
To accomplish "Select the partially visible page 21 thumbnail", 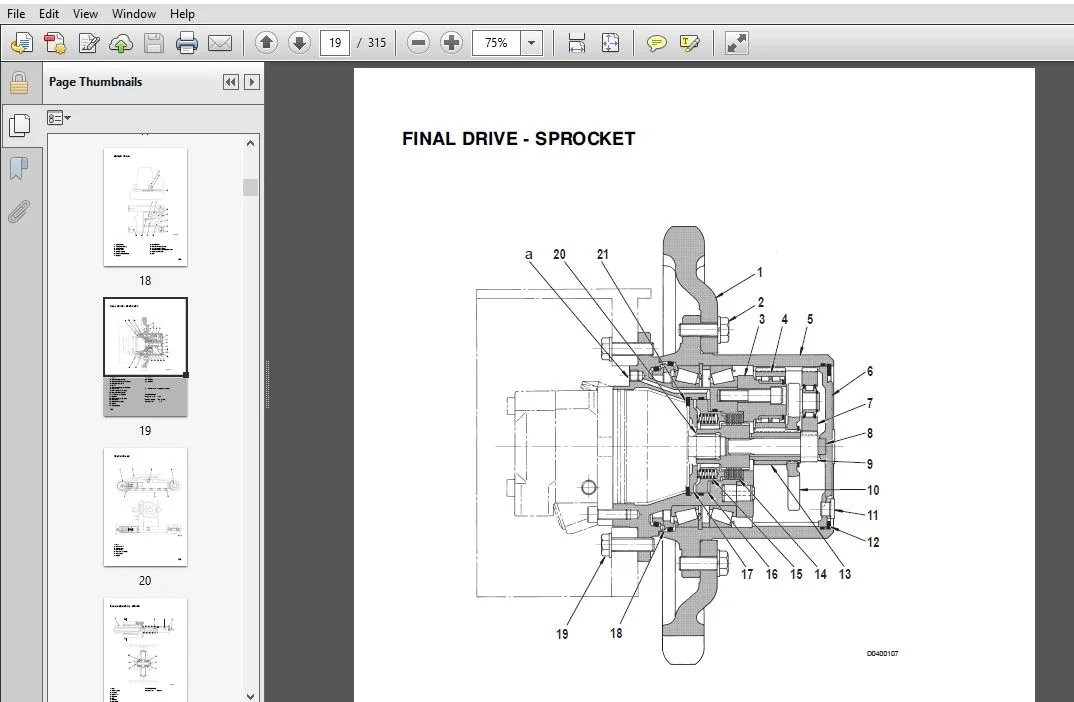I will pos(145,649).
